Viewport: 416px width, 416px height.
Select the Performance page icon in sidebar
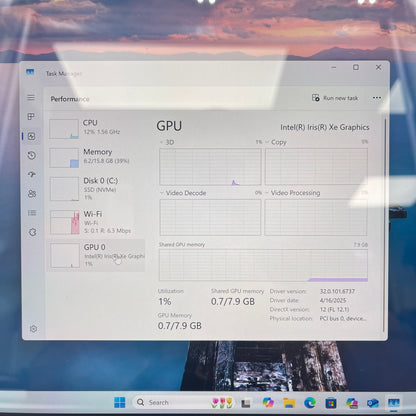32,136
